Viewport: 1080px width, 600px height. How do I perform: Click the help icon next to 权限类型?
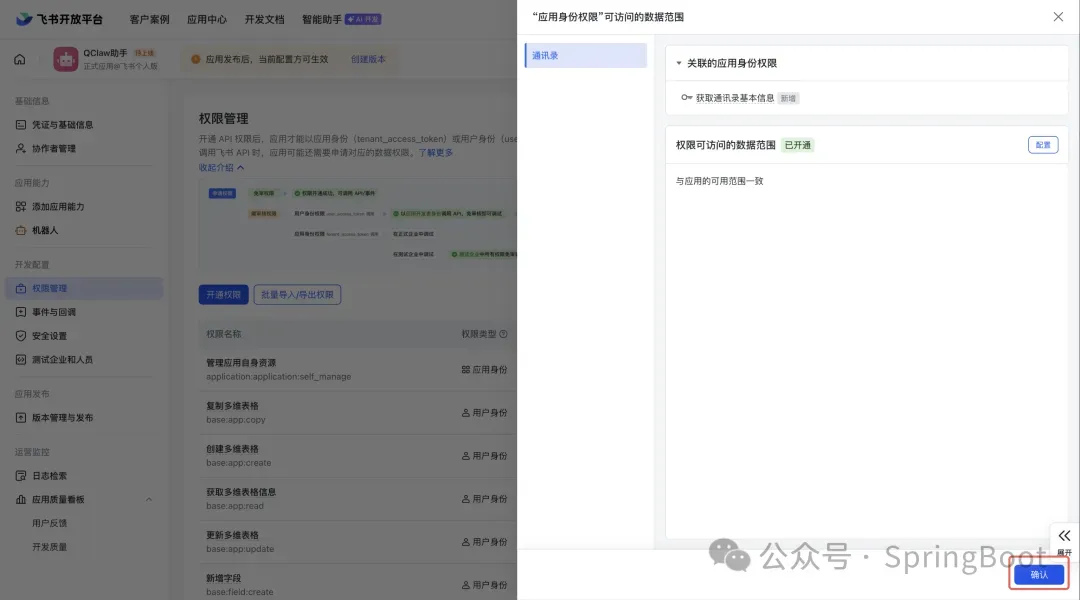tap(503, 334)
